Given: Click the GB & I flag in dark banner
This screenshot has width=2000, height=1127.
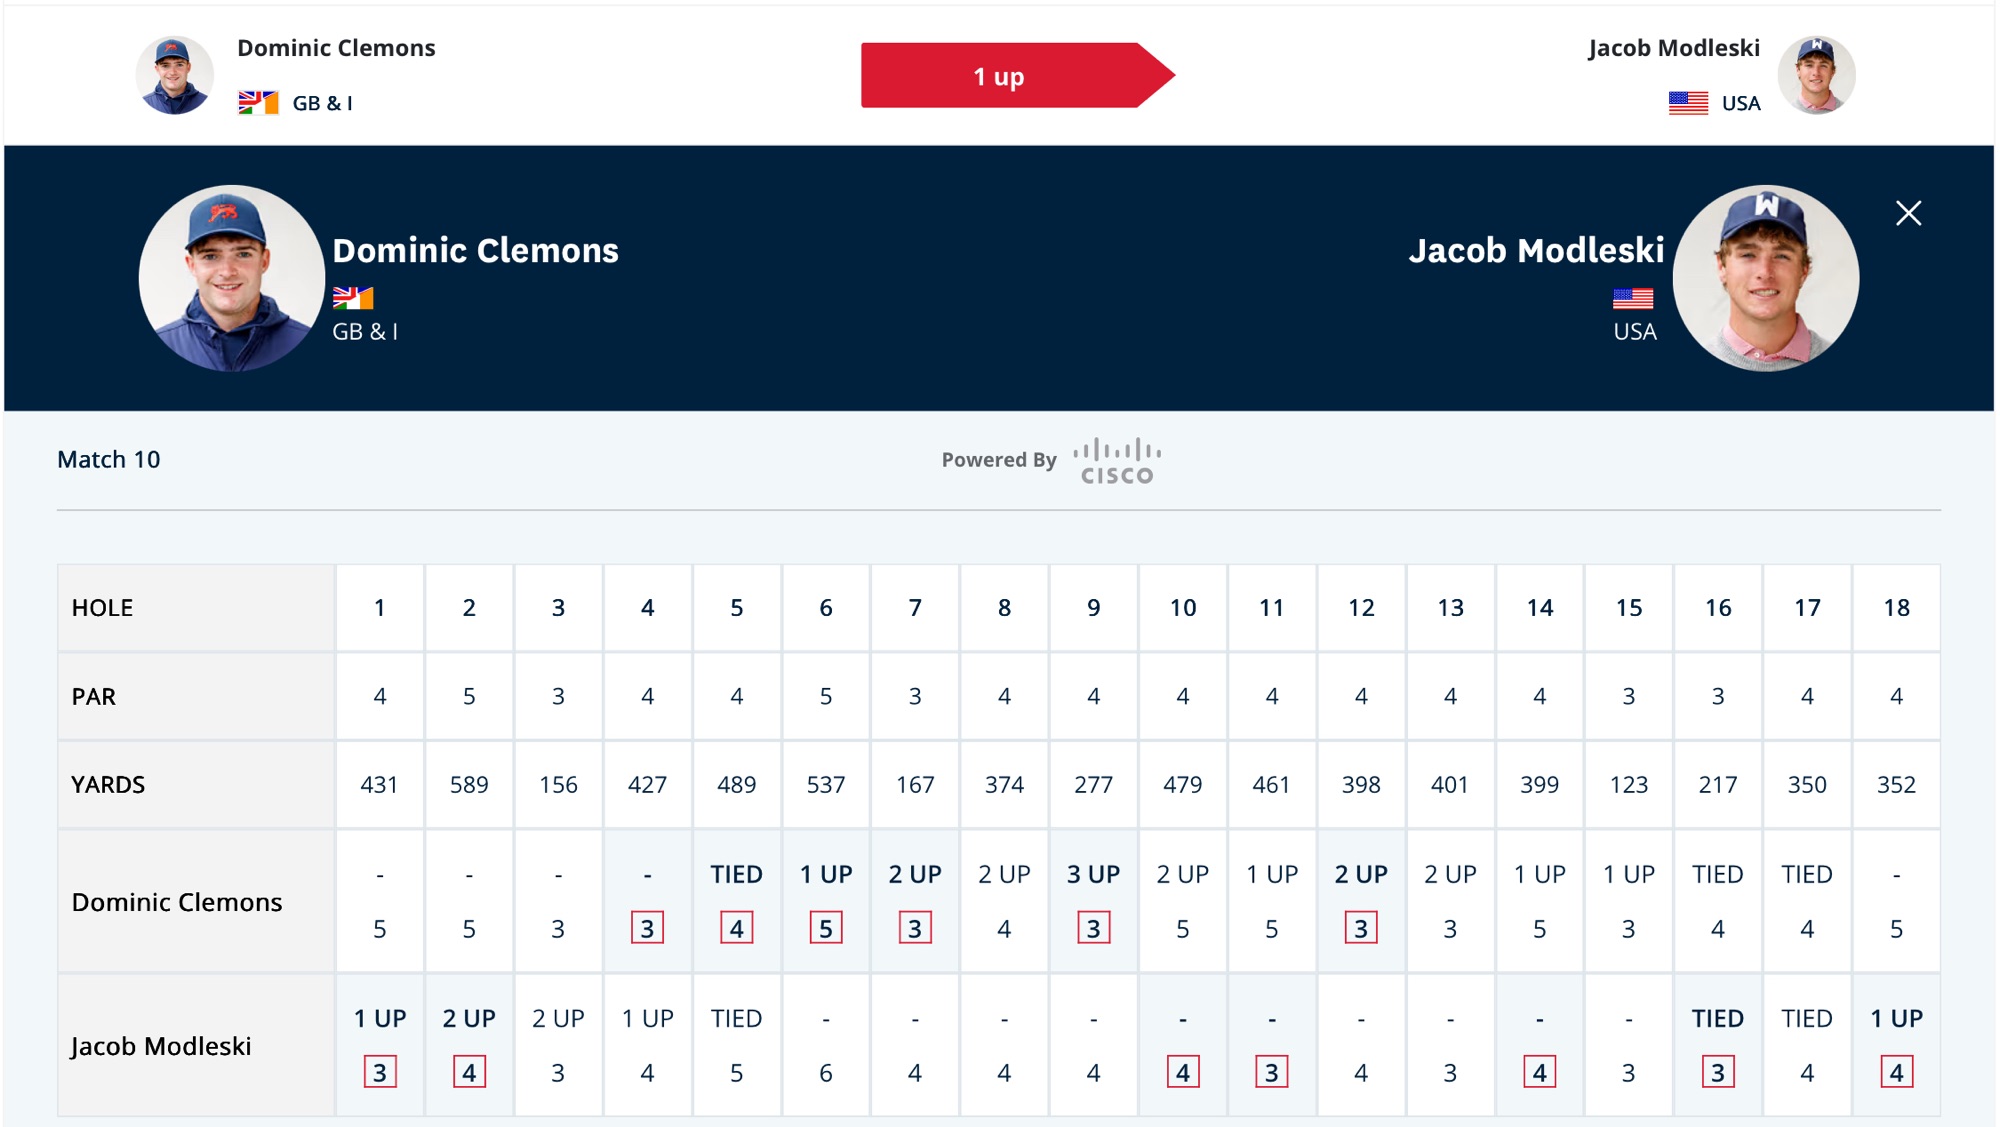Looking at the screenshot, I should pos(353,298).
